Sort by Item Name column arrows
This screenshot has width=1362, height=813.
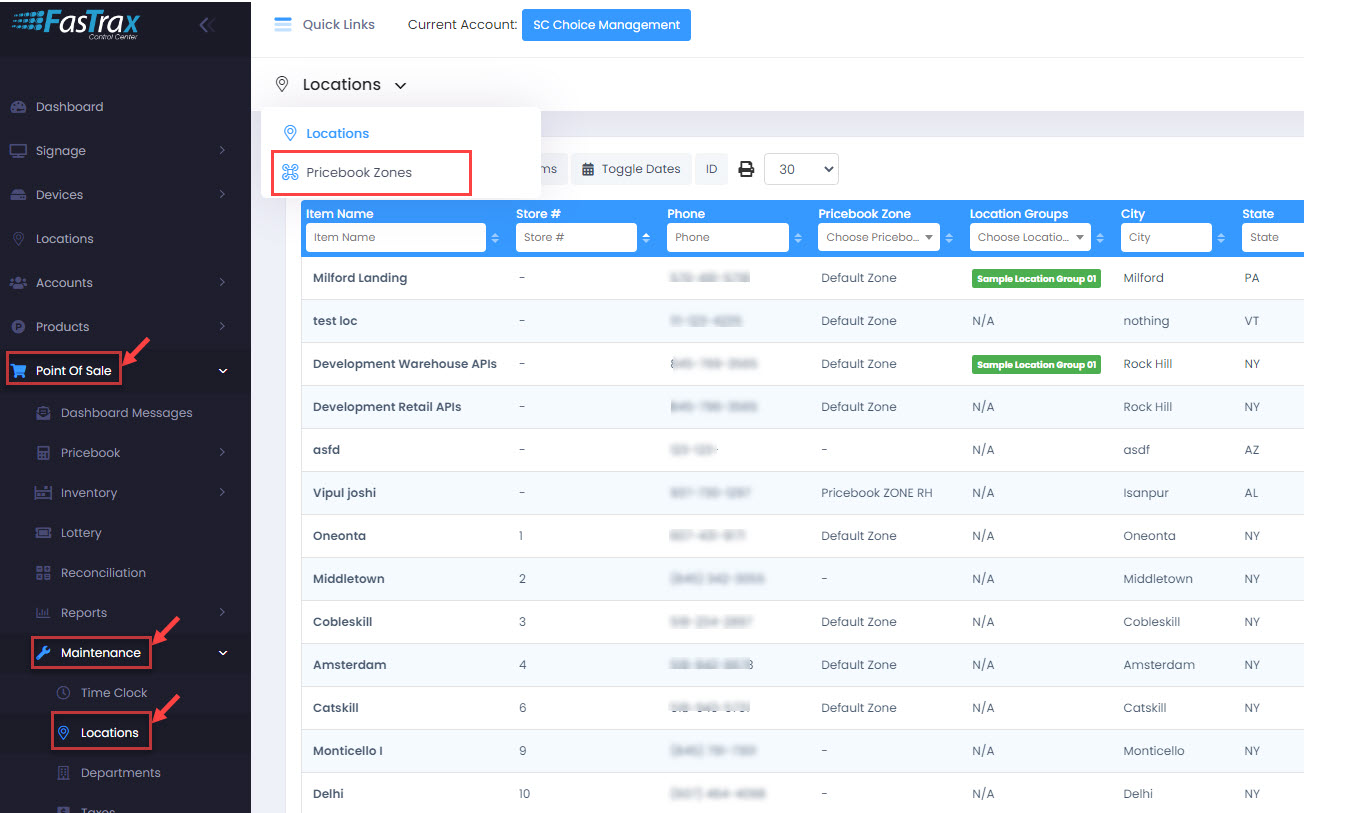click(x=495, y=238)
